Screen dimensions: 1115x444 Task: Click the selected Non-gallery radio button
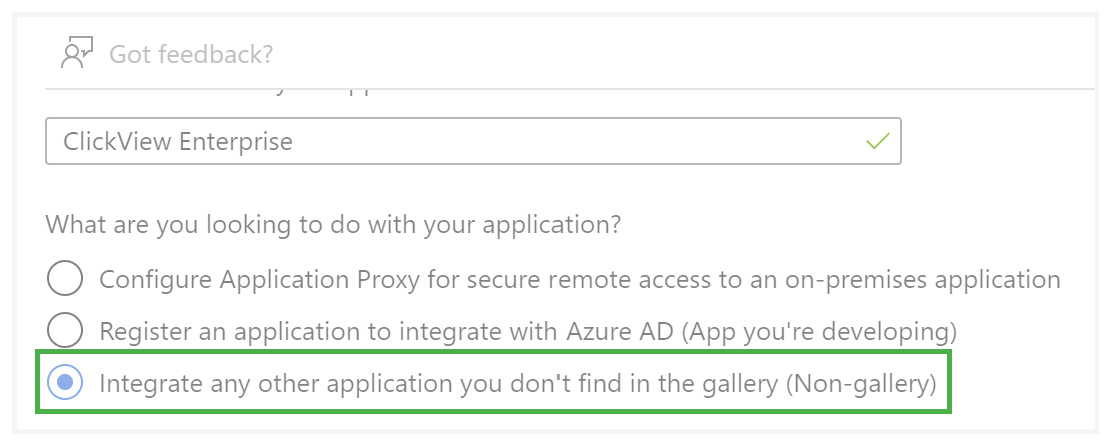click(65, 383)
